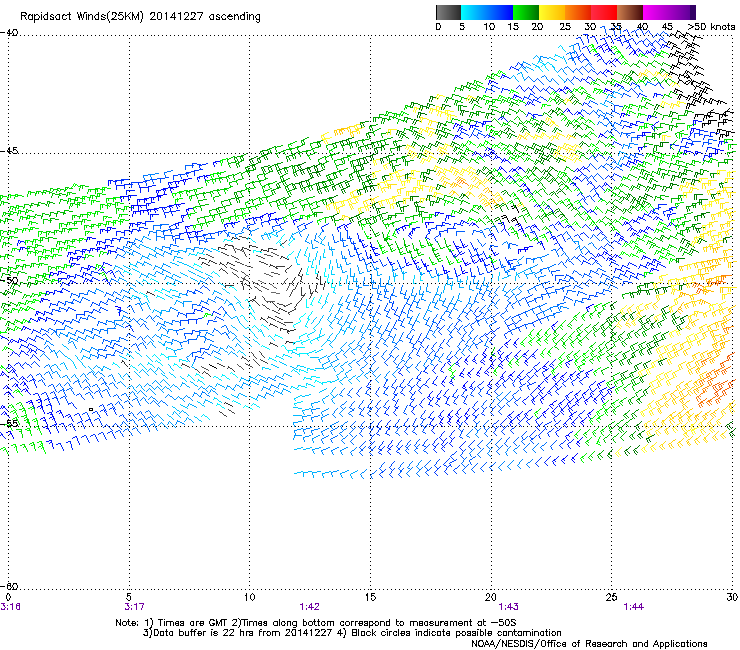Image resolution: width=740 pixels, height=650 pixels.
Task: Click the note line "Data buffer is 22 hrs"
Action: (203, 633)
